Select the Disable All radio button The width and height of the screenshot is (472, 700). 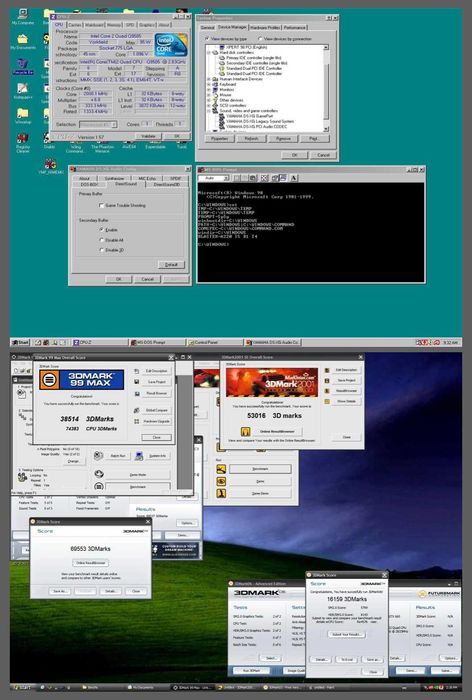101,240
